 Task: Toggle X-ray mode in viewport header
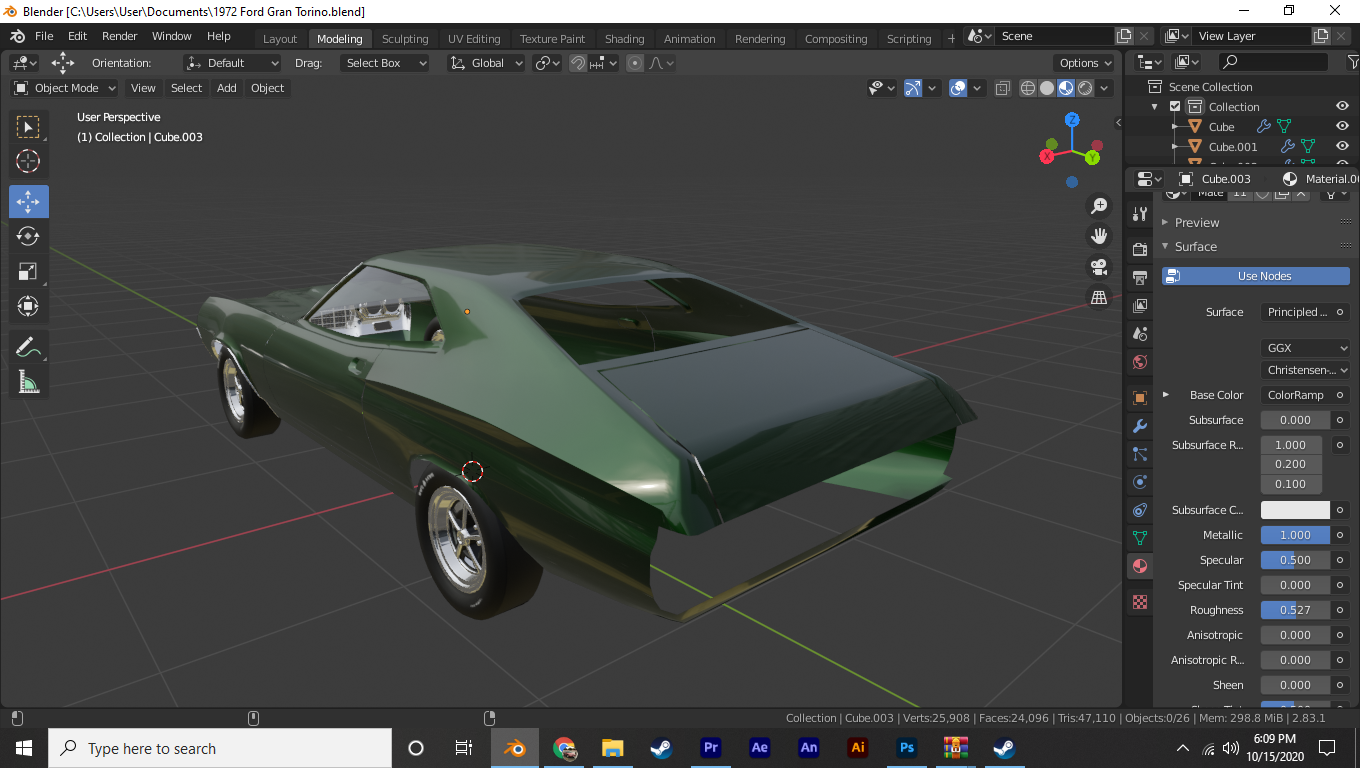tap(1003, 88)
